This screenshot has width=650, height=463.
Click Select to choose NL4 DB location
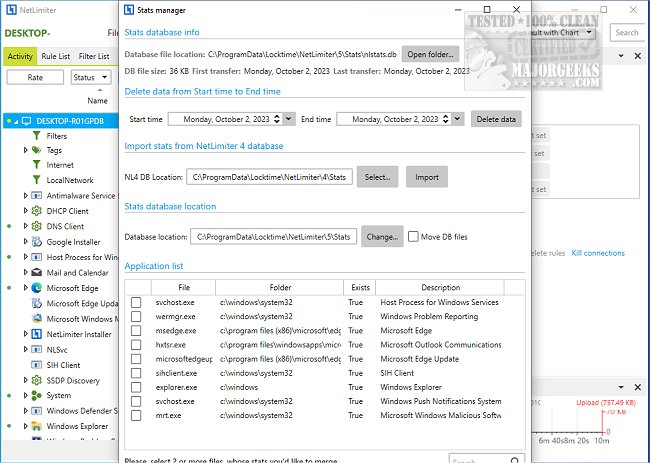point(377,177)
